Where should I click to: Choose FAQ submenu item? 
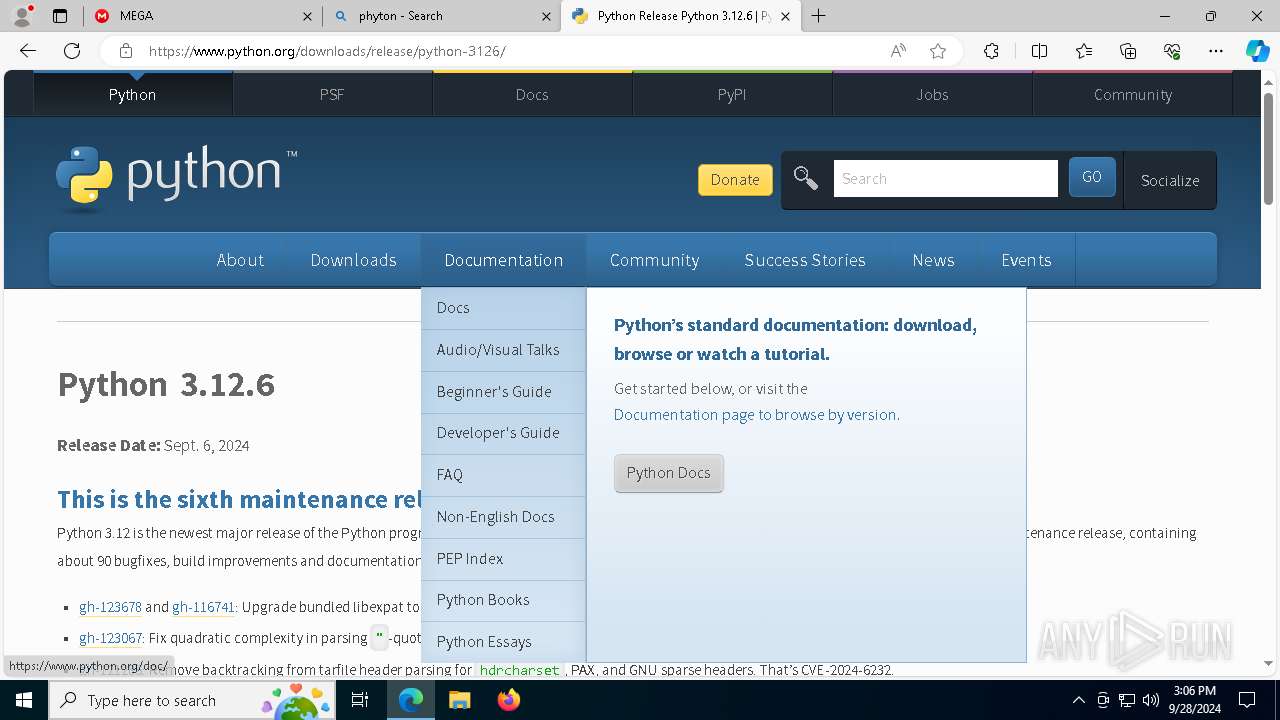pyautogui.click(x=504, y=475)
